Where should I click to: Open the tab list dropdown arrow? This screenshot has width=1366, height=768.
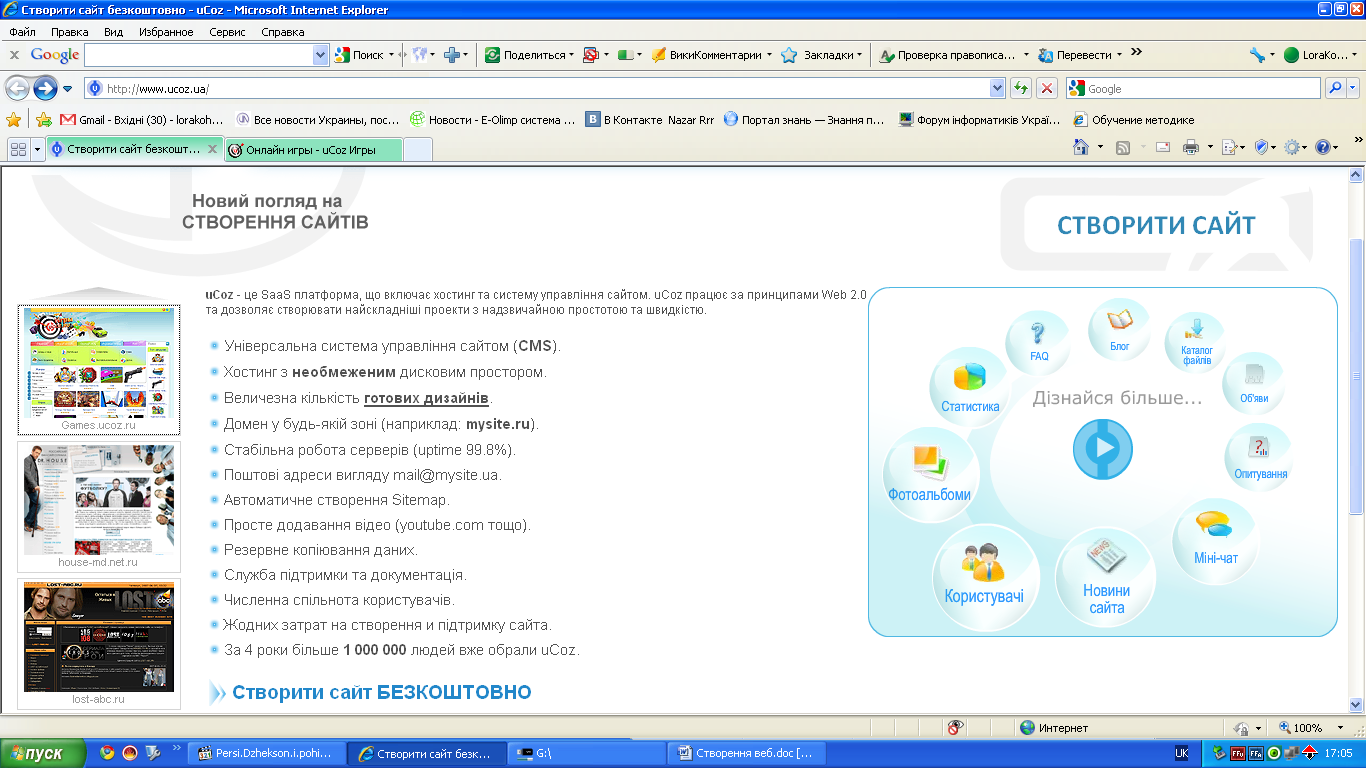pyautogui.click(x=38, y=149)
